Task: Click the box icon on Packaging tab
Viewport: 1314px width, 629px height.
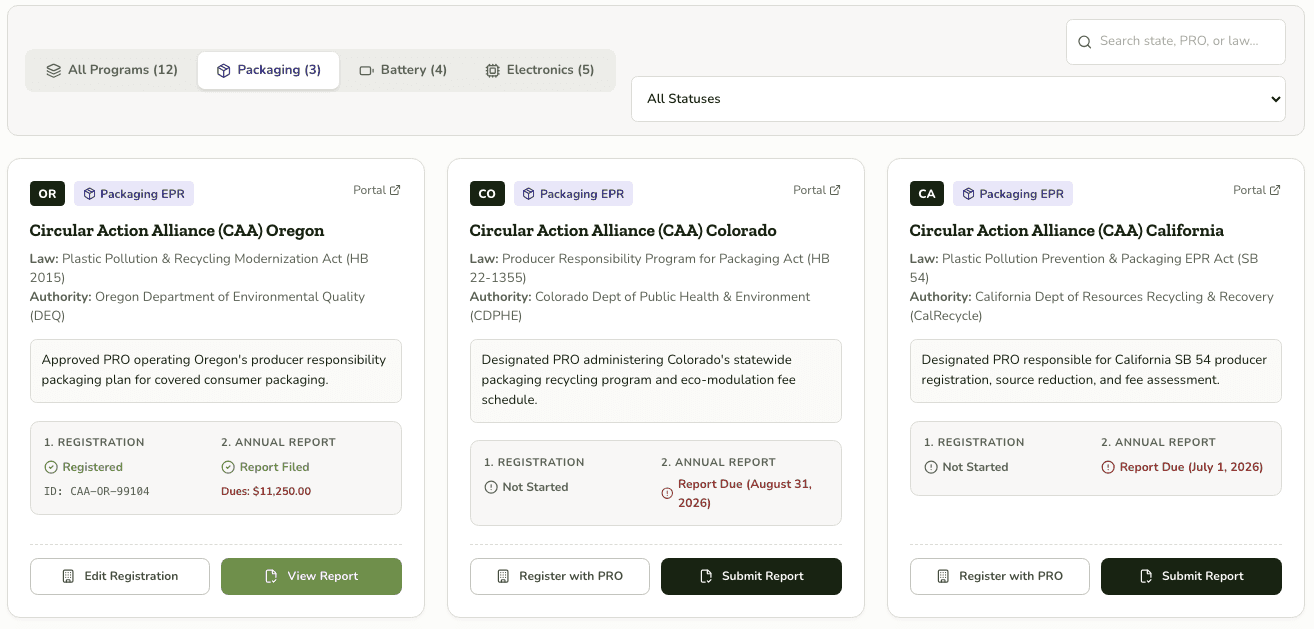Action: [x=224, y=71]
